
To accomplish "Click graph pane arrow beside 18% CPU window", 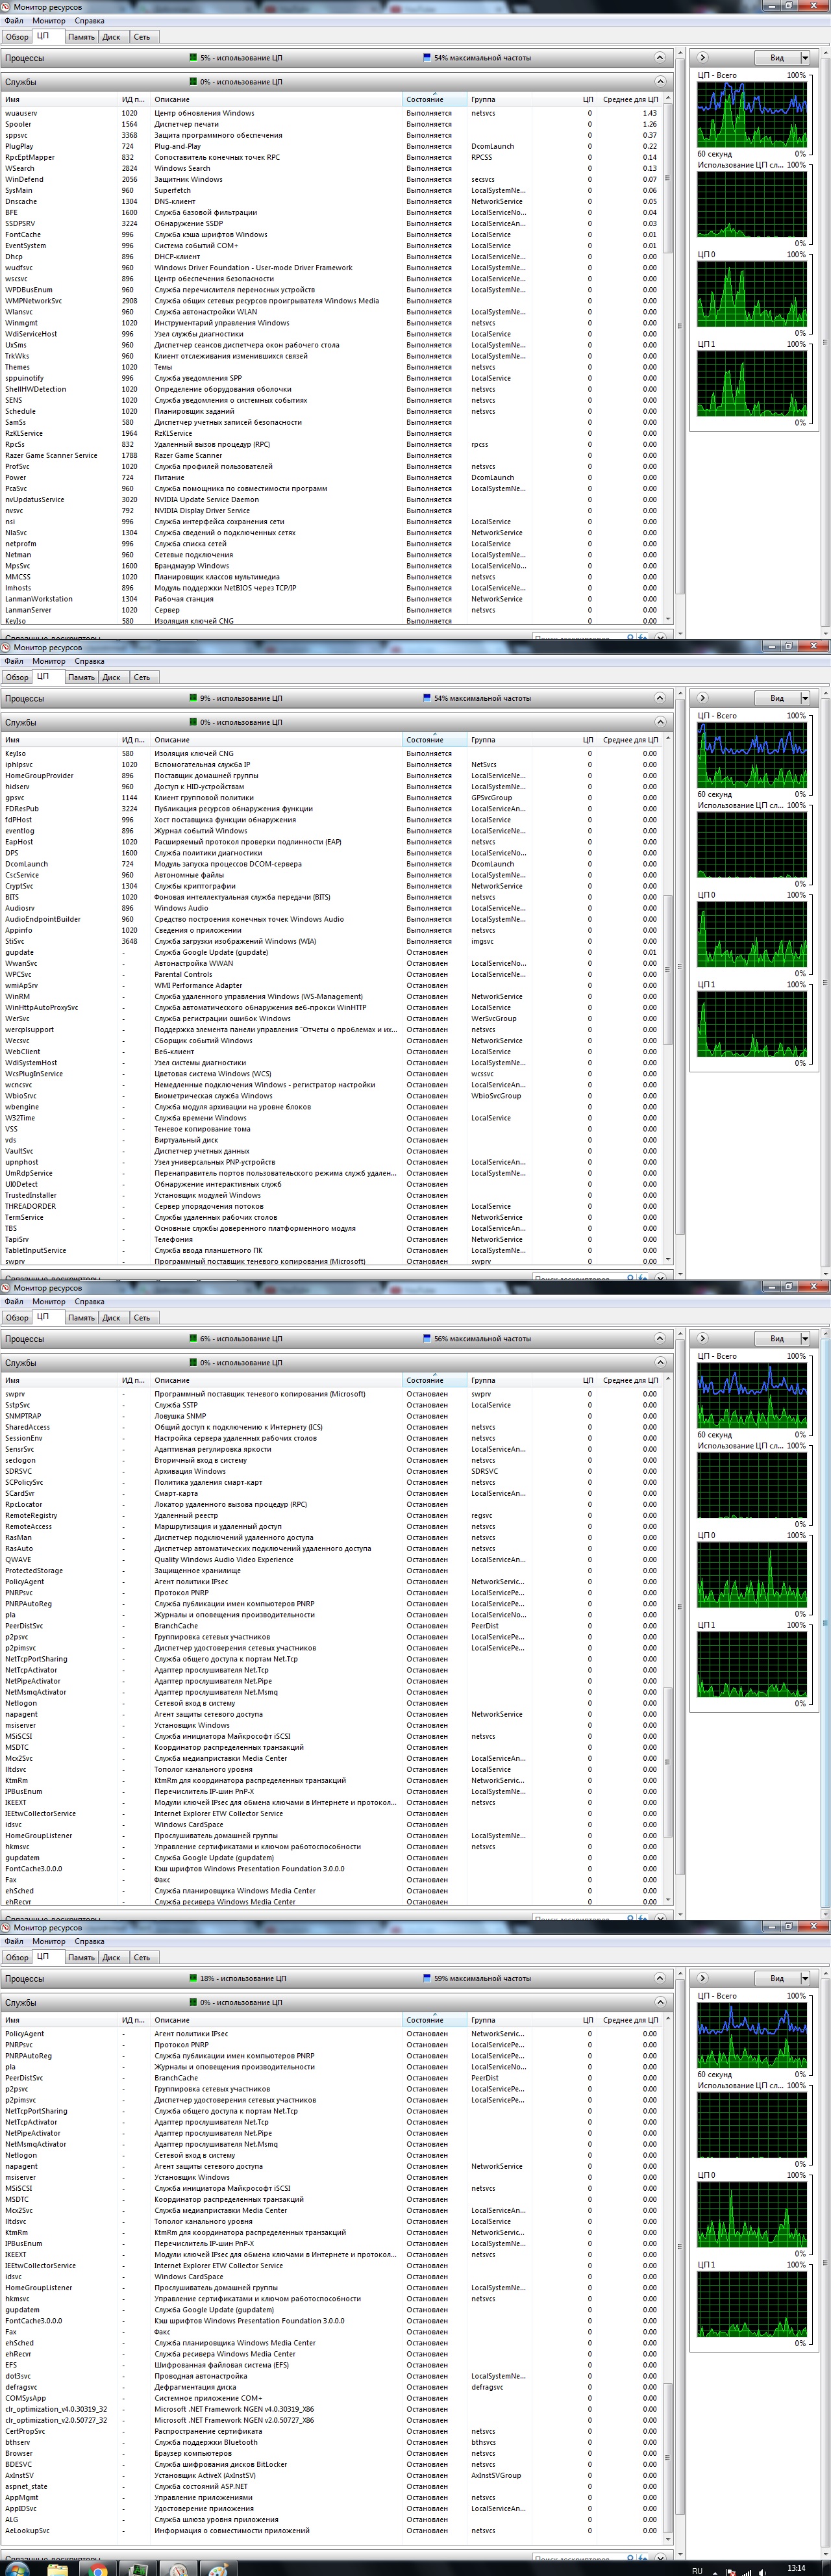I will click(x=702, y=1978).
